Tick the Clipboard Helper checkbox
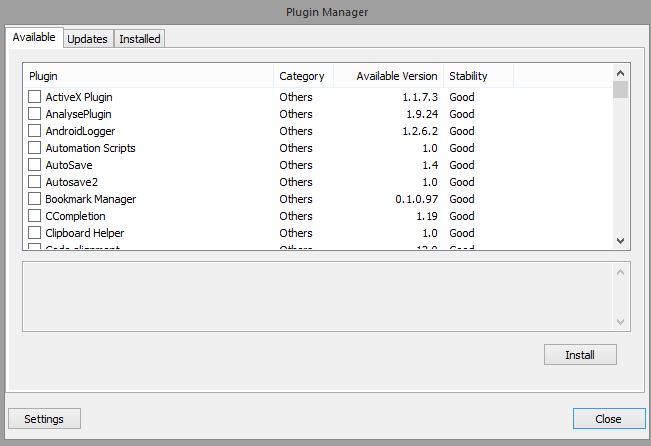This screenshot has width=651, height=446. [x=35, y=233]
